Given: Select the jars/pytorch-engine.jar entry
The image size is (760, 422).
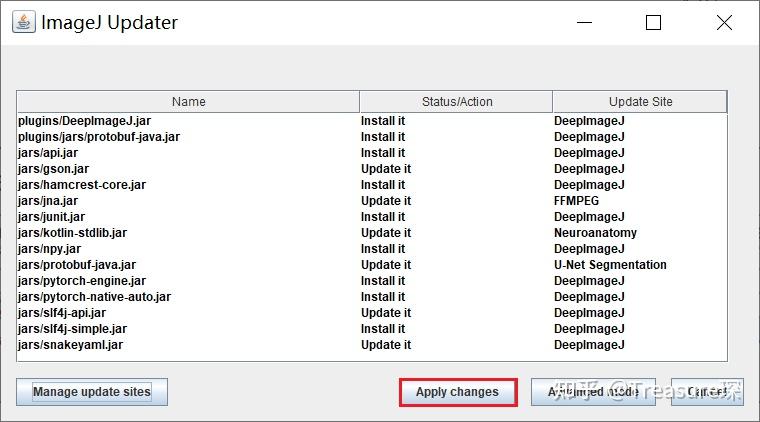Looking at the screenshot, I should coord(81,281).
